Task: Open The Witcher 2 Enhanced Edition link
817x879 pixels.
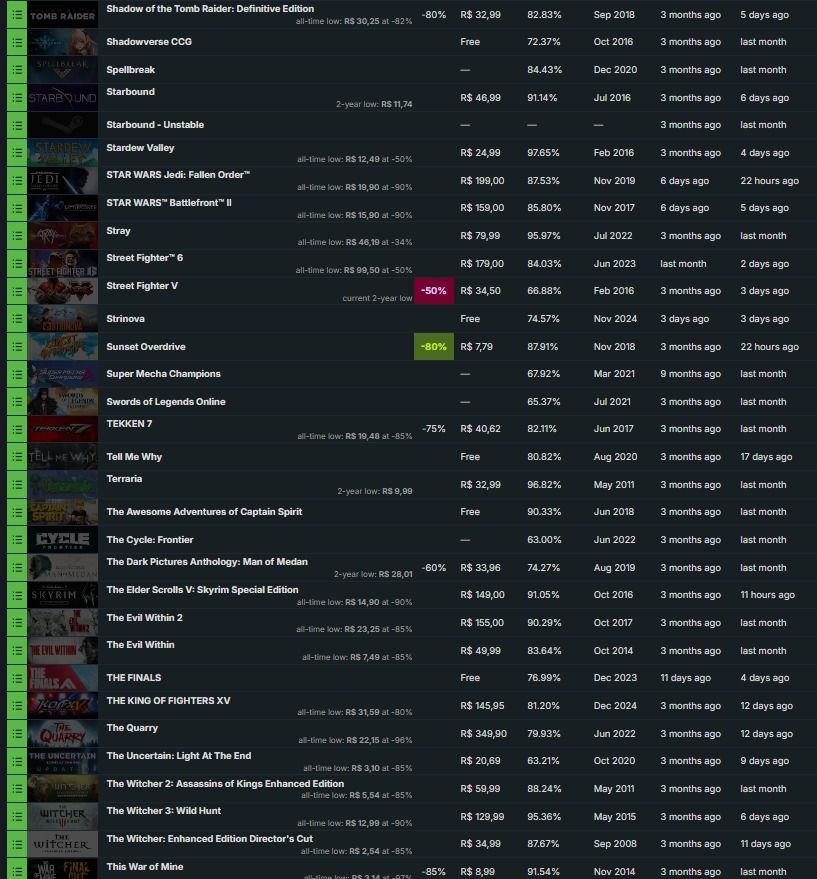Action: pyautogui.click(x=225, y=784)
